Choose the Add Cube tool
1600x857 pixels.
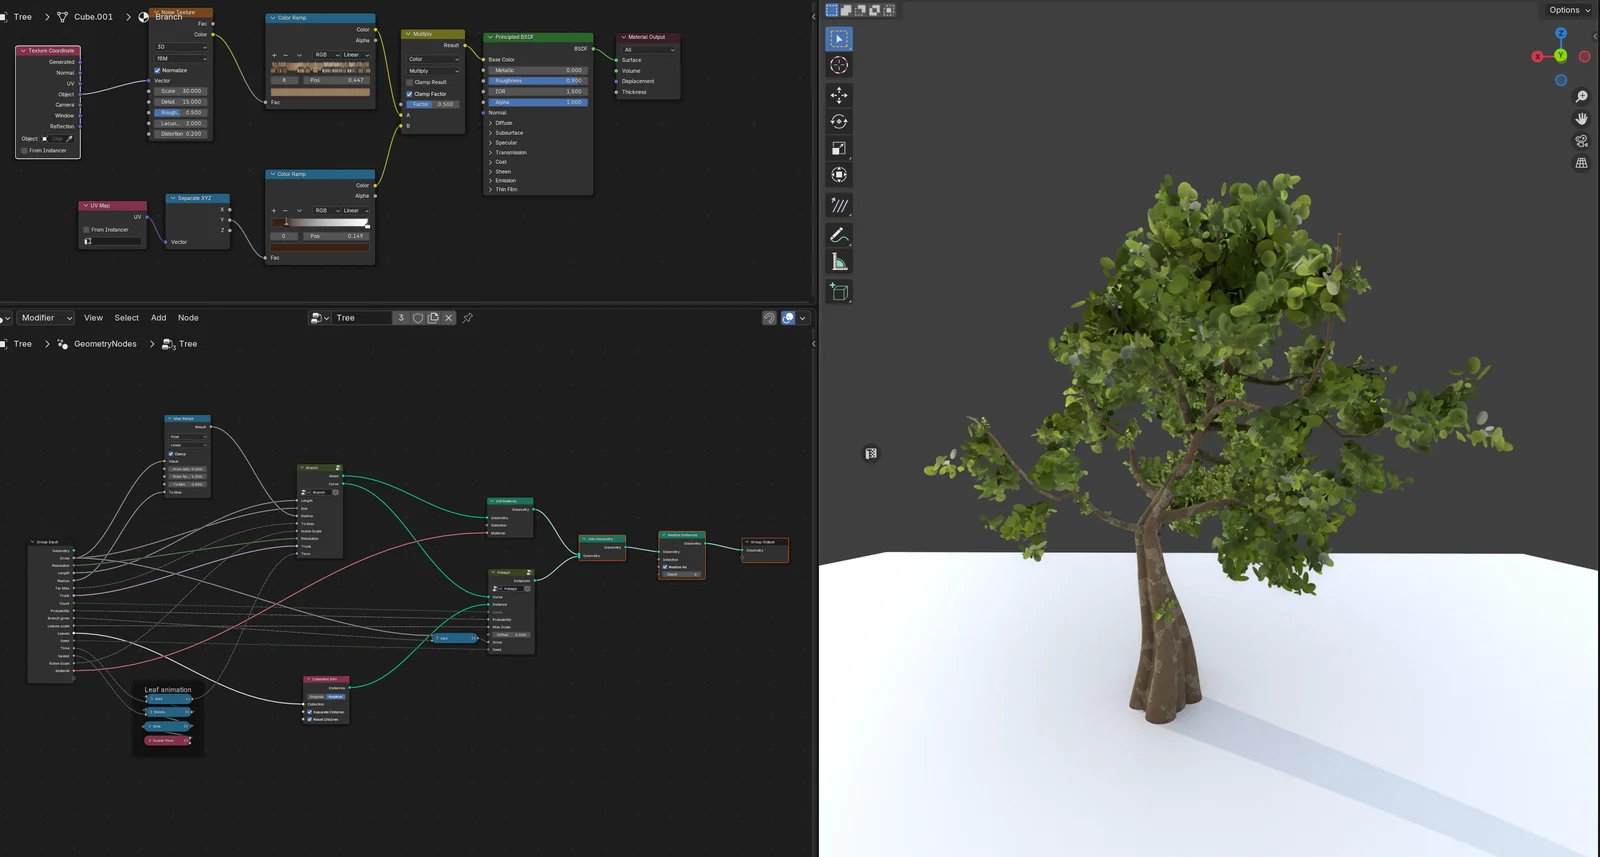pos(839,292)
